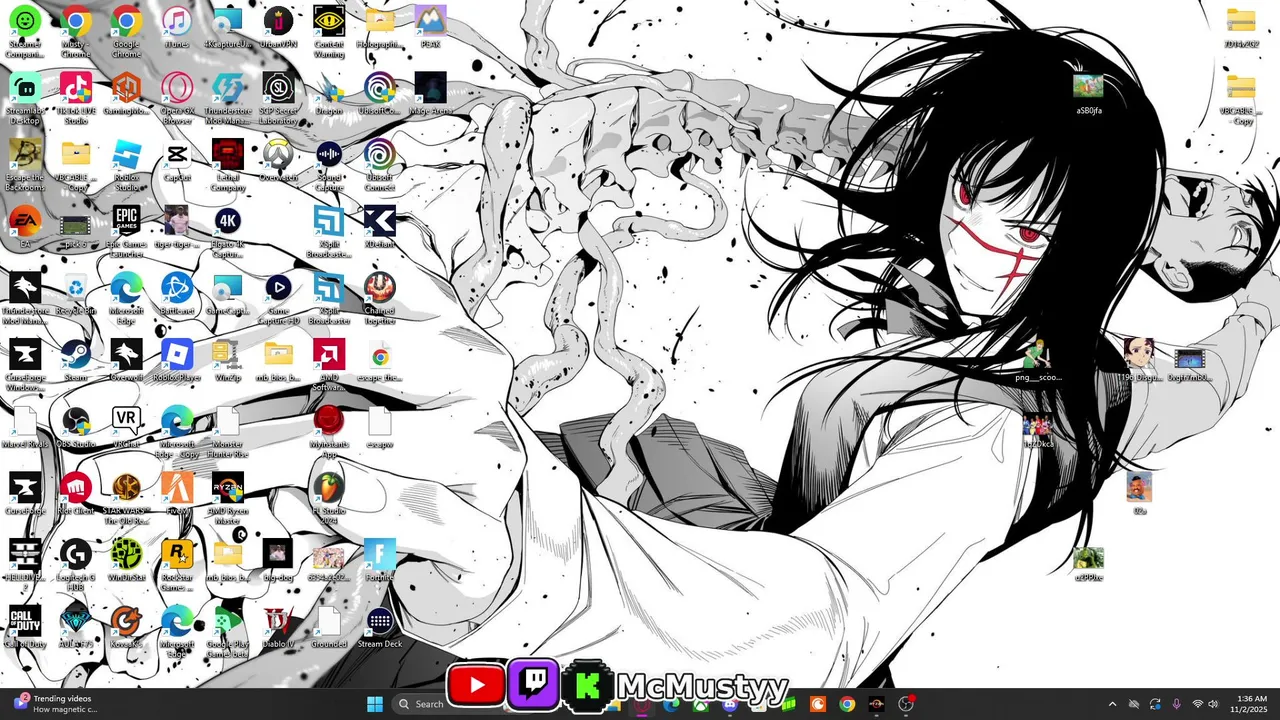Launch Battle.net shortcut

coord(177,293)
